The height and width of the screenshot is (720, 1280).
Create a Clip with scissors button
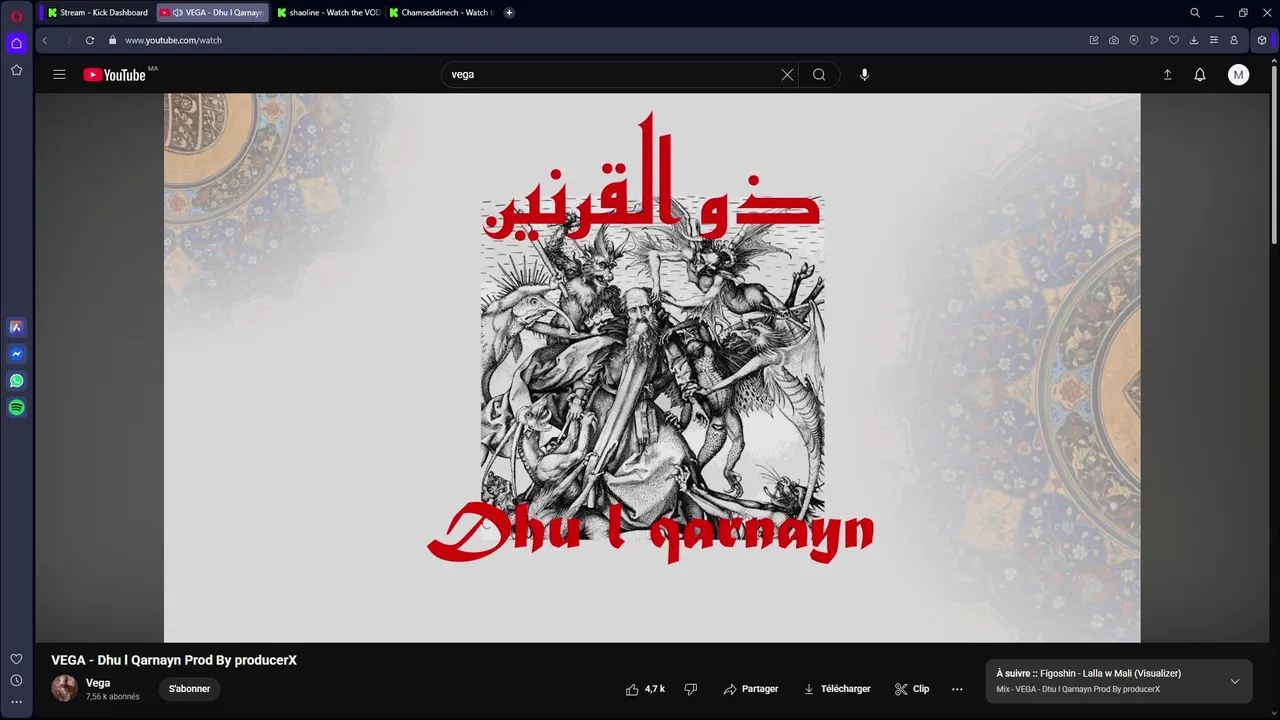(912, 689)
